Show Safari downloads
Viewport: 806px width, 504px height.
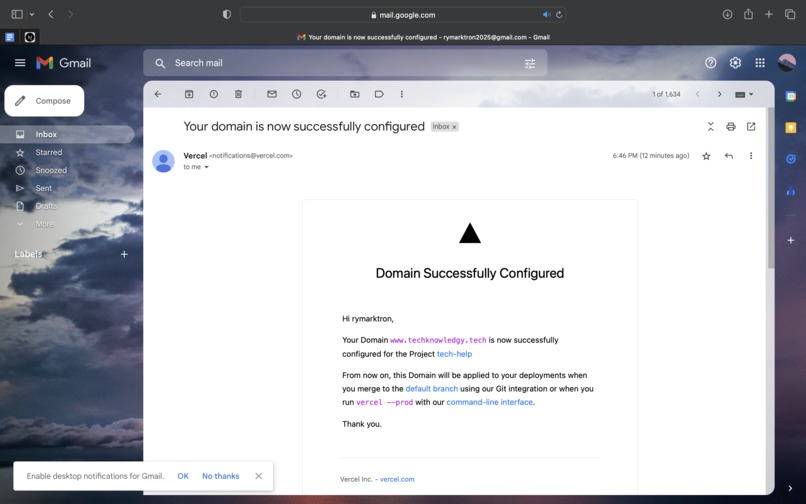point(727,14)
